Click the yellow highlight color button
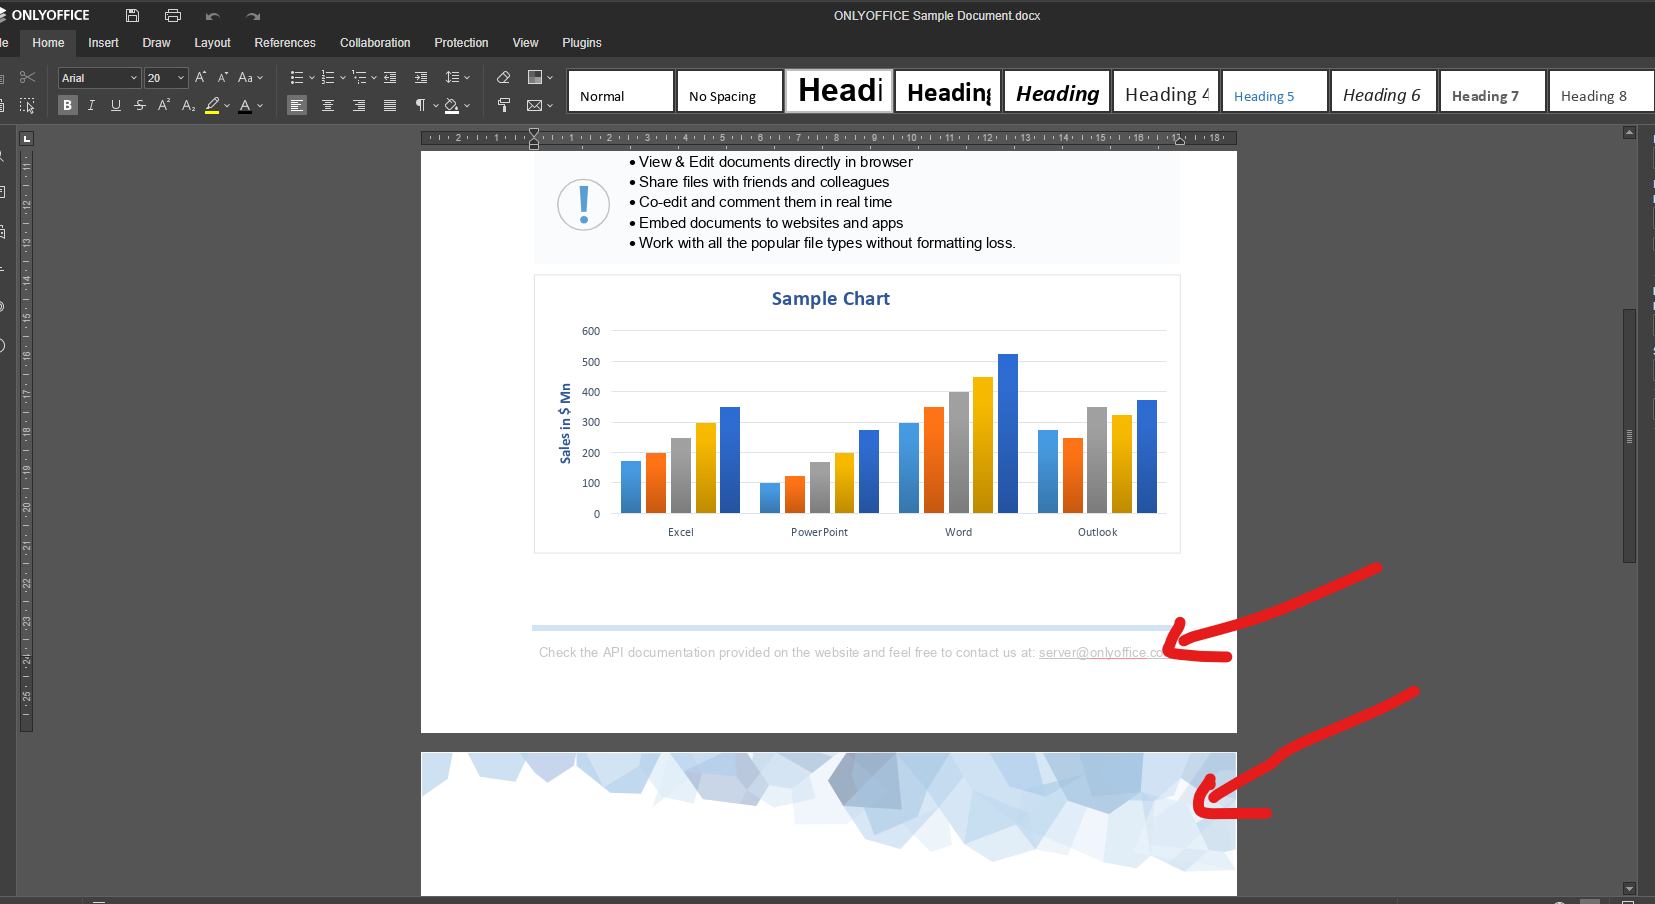1655x904 pixels. (212, 105)
